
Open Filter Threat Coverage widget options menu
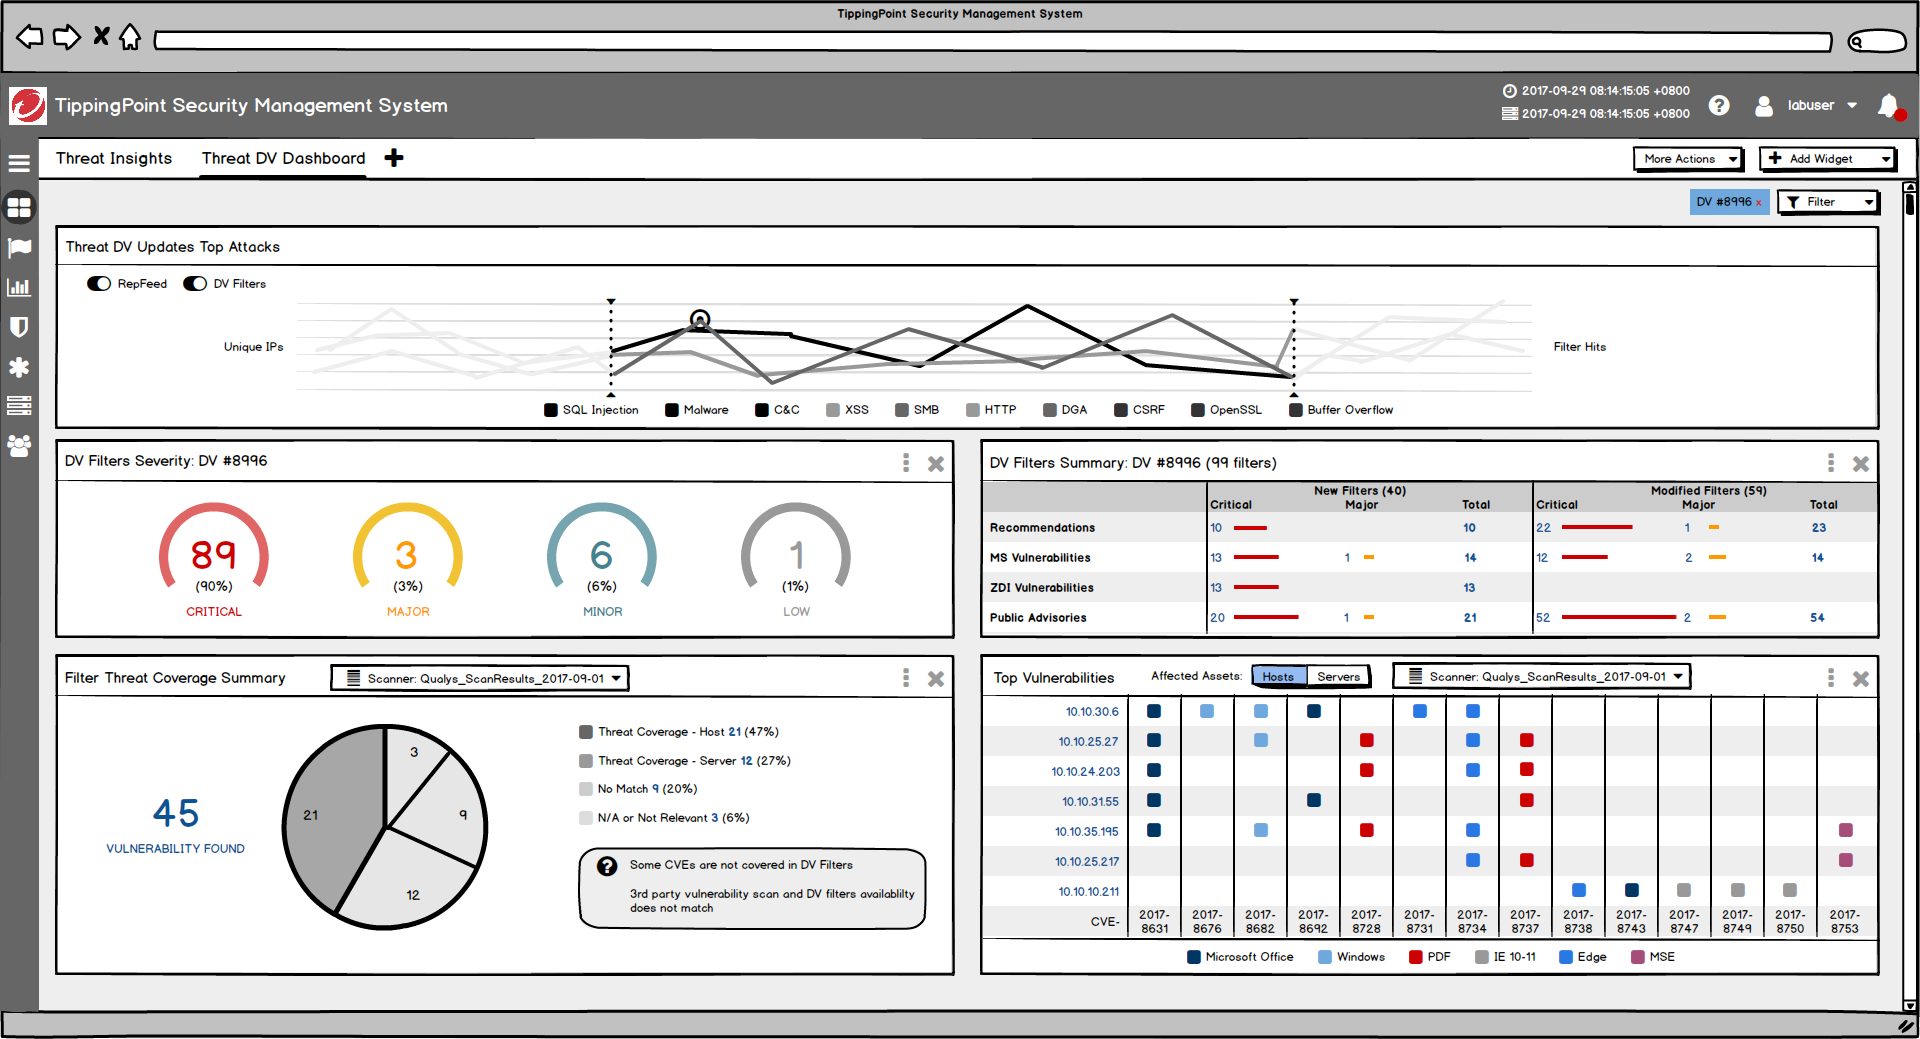pos(906,678)
